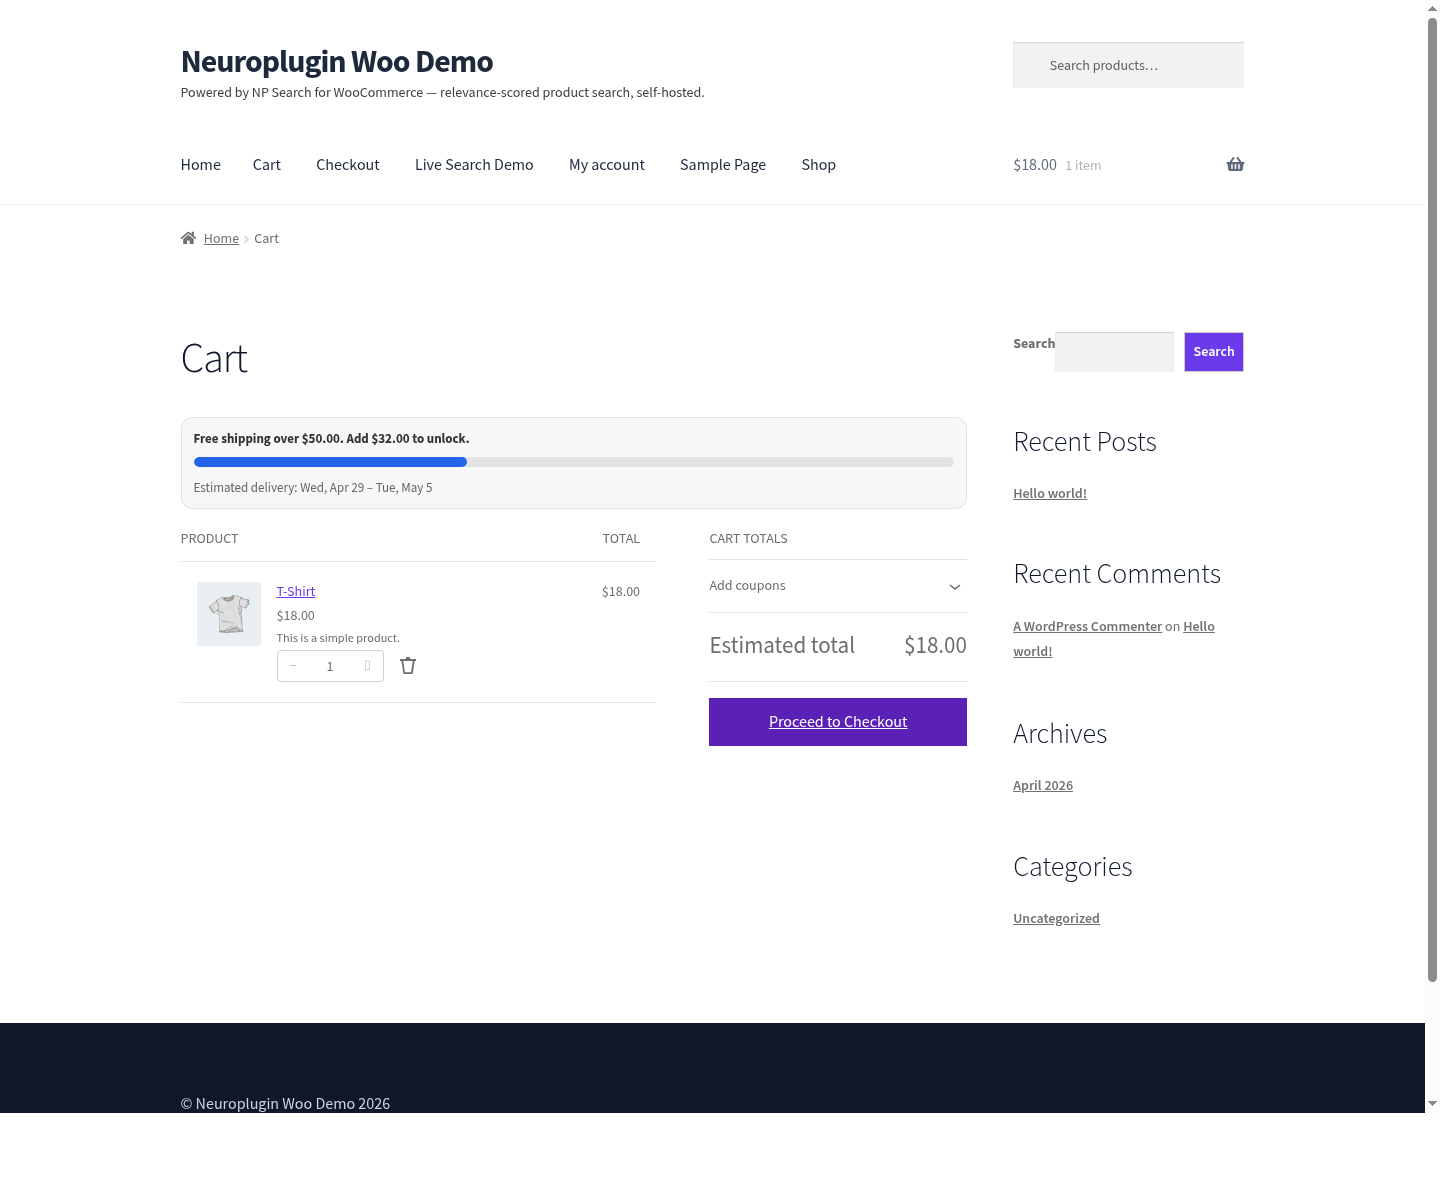
Task: Expand the Add coupons chevron
Action: click(x=955, y=587)
